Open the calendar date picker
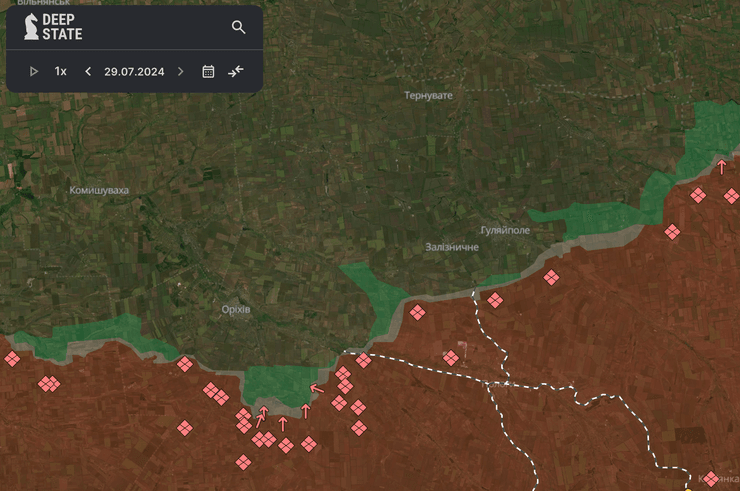The width and height of the screenshot is (740, 491). [208, 71]
